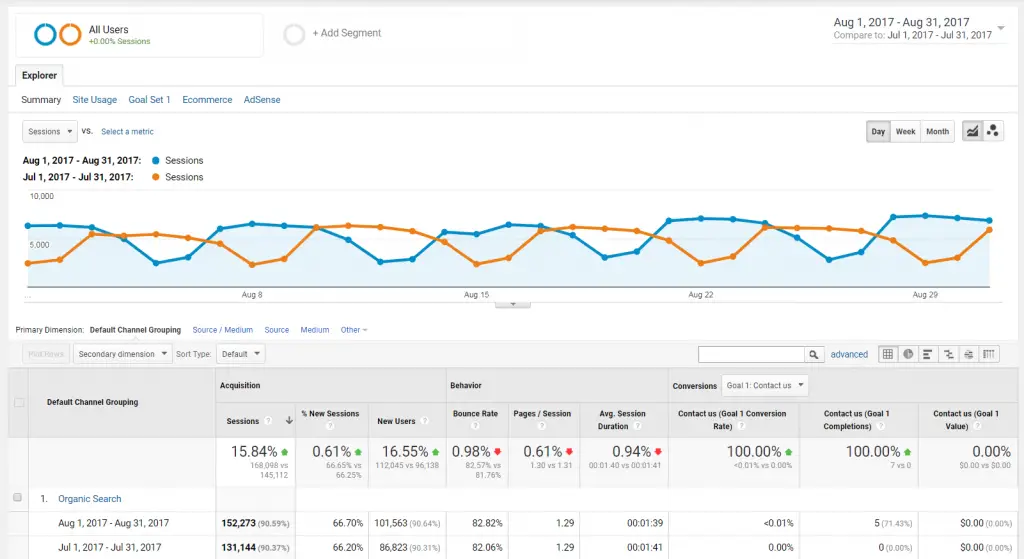Open help icon under Pages / Session
Image resolution: width=1024 pixels, height=559 pixels.
pos(541,426)
